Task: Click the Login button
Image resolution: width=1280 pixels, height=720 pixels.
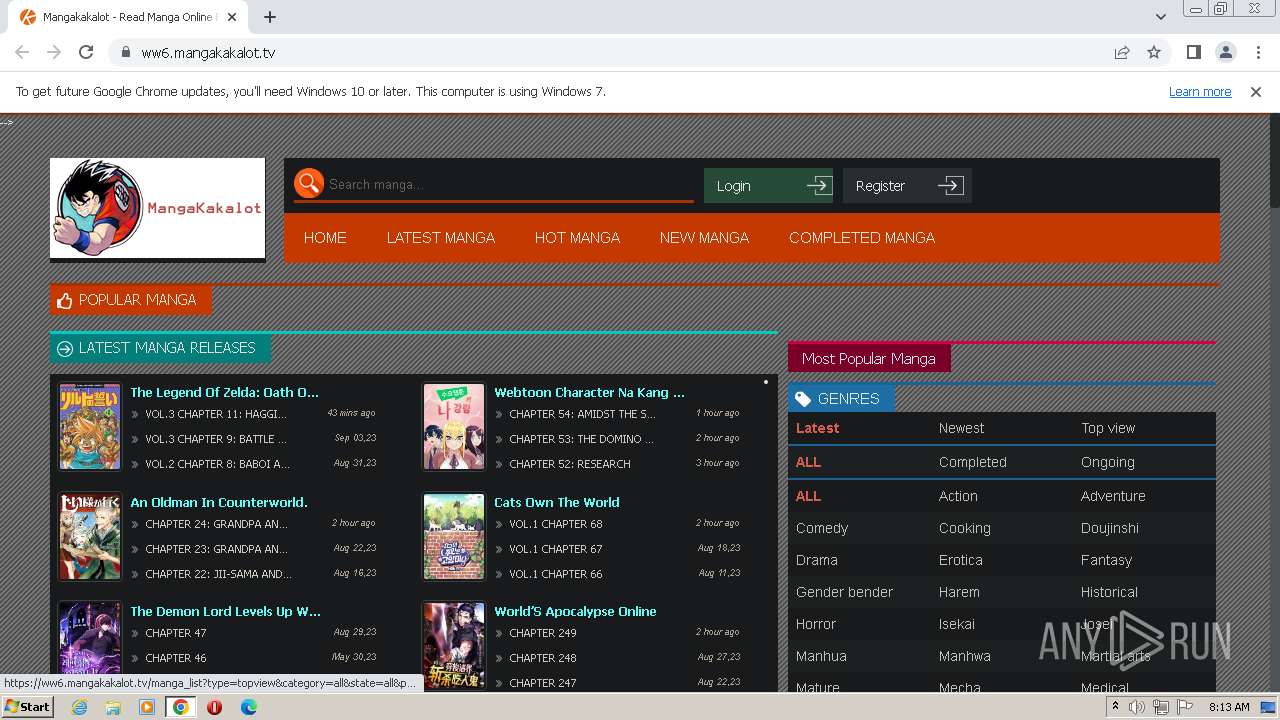Action: click(768, 185)
